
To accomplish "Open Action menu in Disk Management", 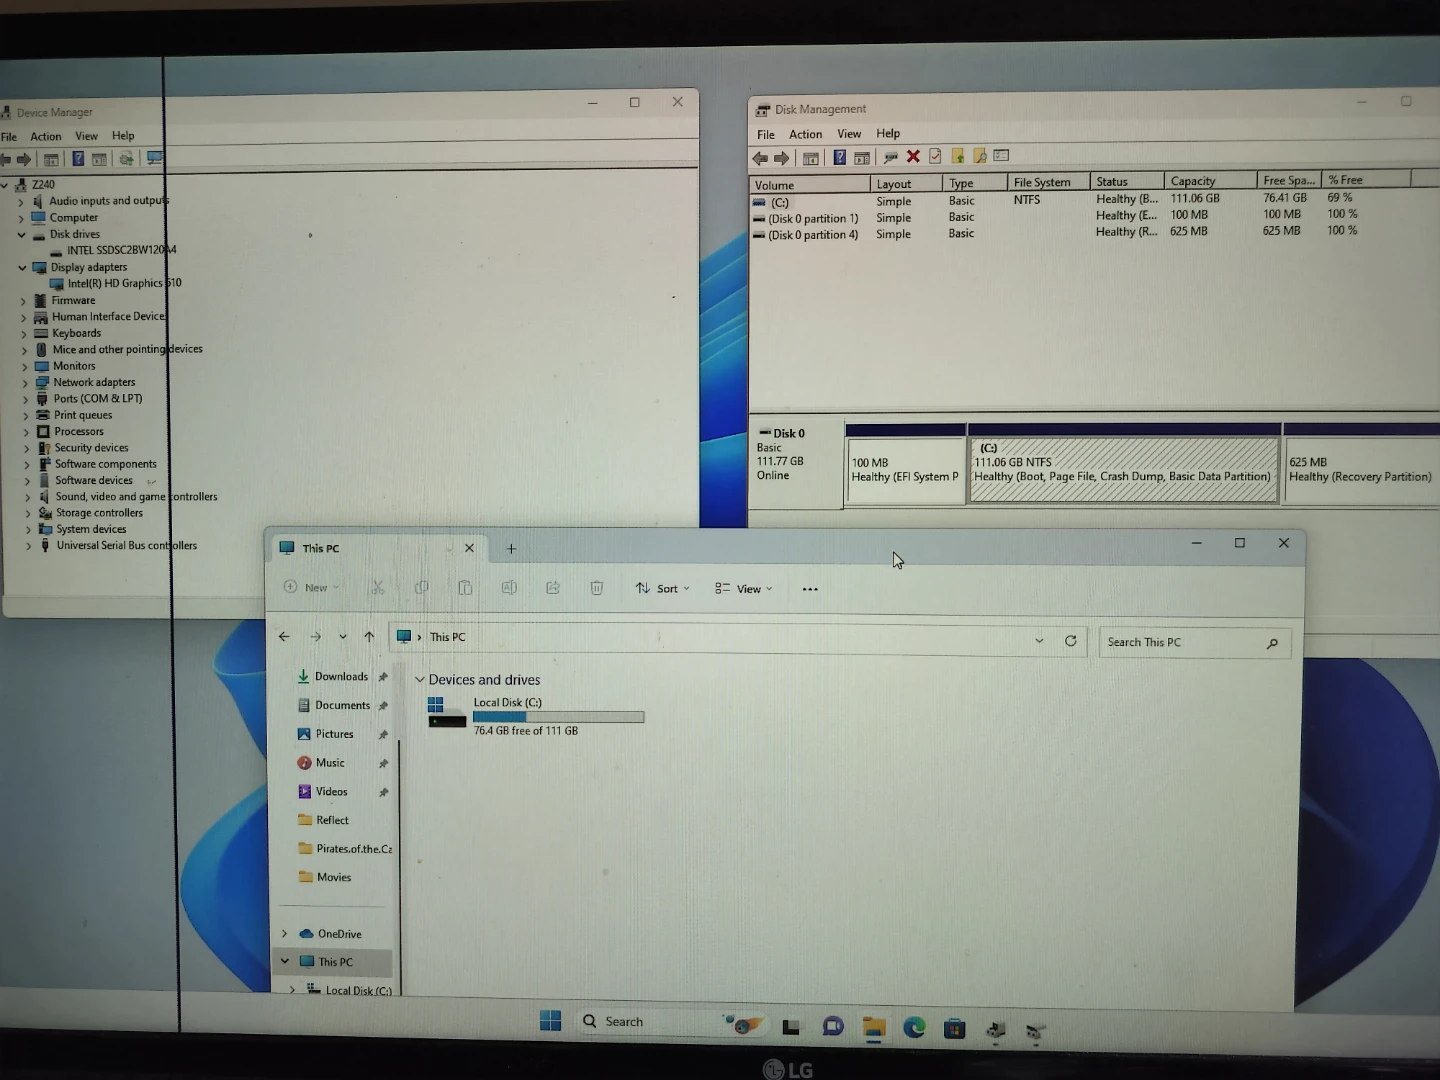I will coord(805,135).
